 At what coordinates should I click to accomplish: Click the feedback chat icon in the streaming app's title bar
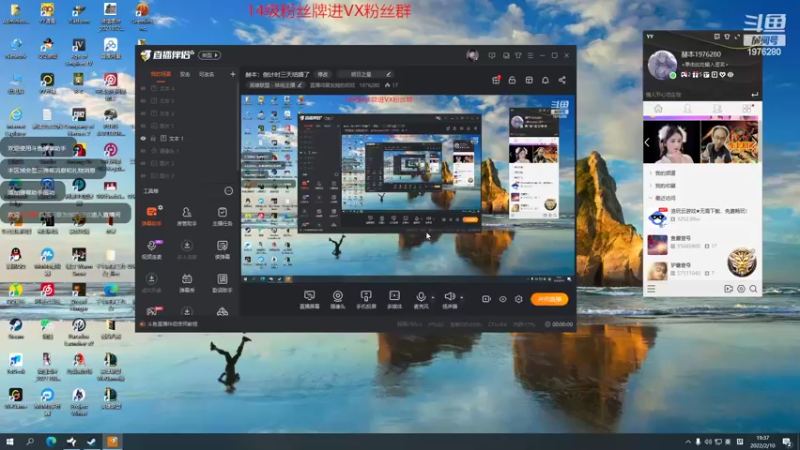[x=491, y=55]
